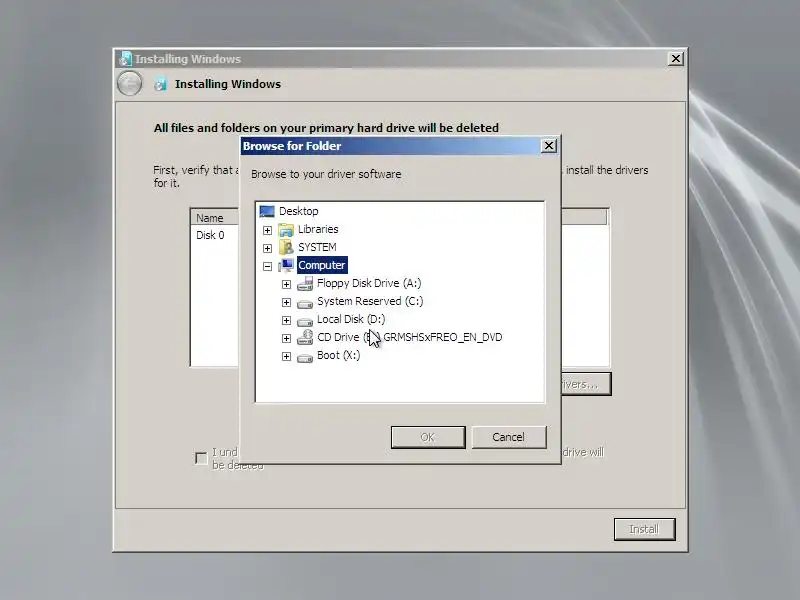Expand Boot (X:) drive
Image resolution: width=800 pixels, height=600 pixels.
(x=286, y=356)
